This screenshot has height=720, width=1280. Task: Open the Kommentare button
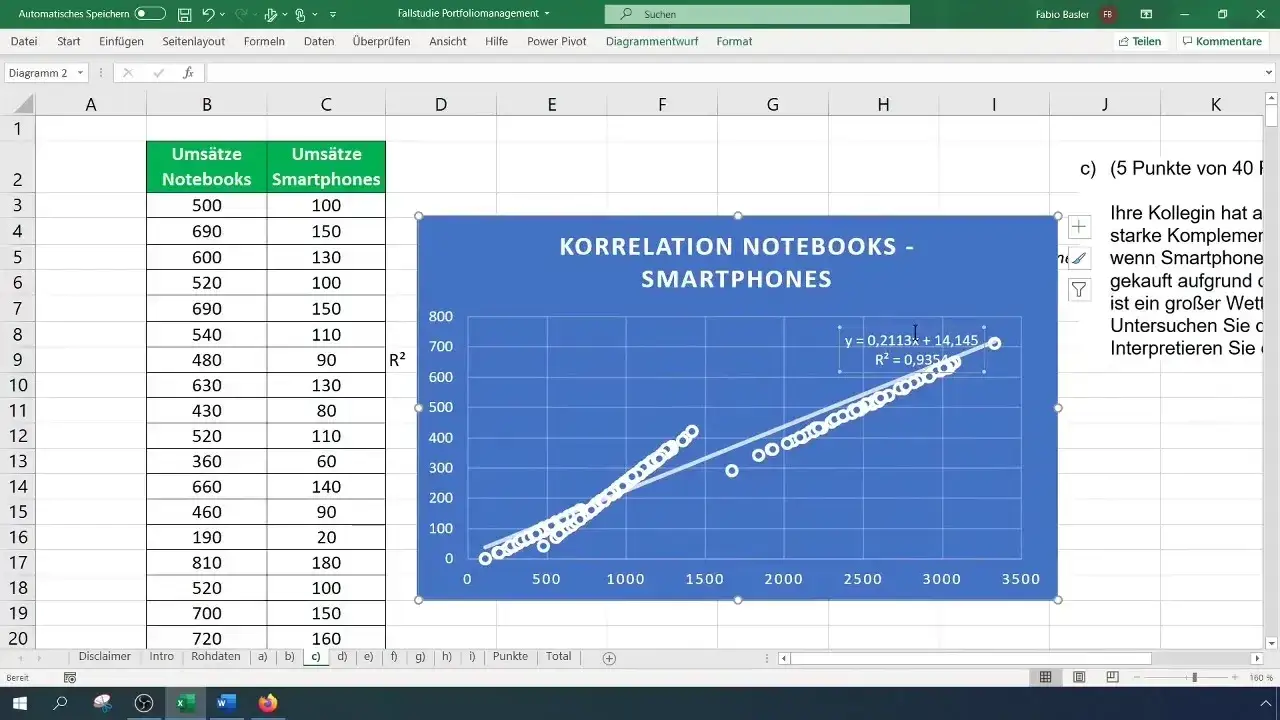tap(1221, 42)
